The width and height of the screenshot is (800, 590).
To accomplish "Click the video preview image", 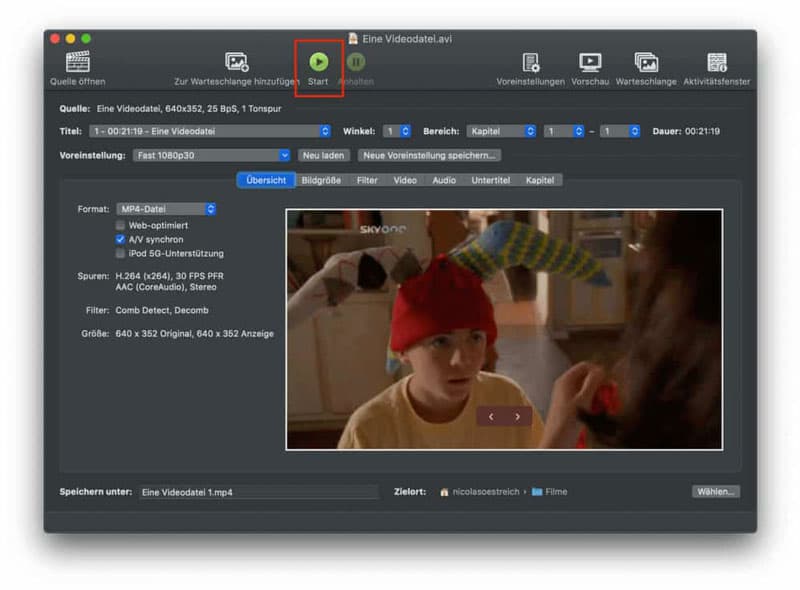I will pyautogui.click(x=504, y=329).
